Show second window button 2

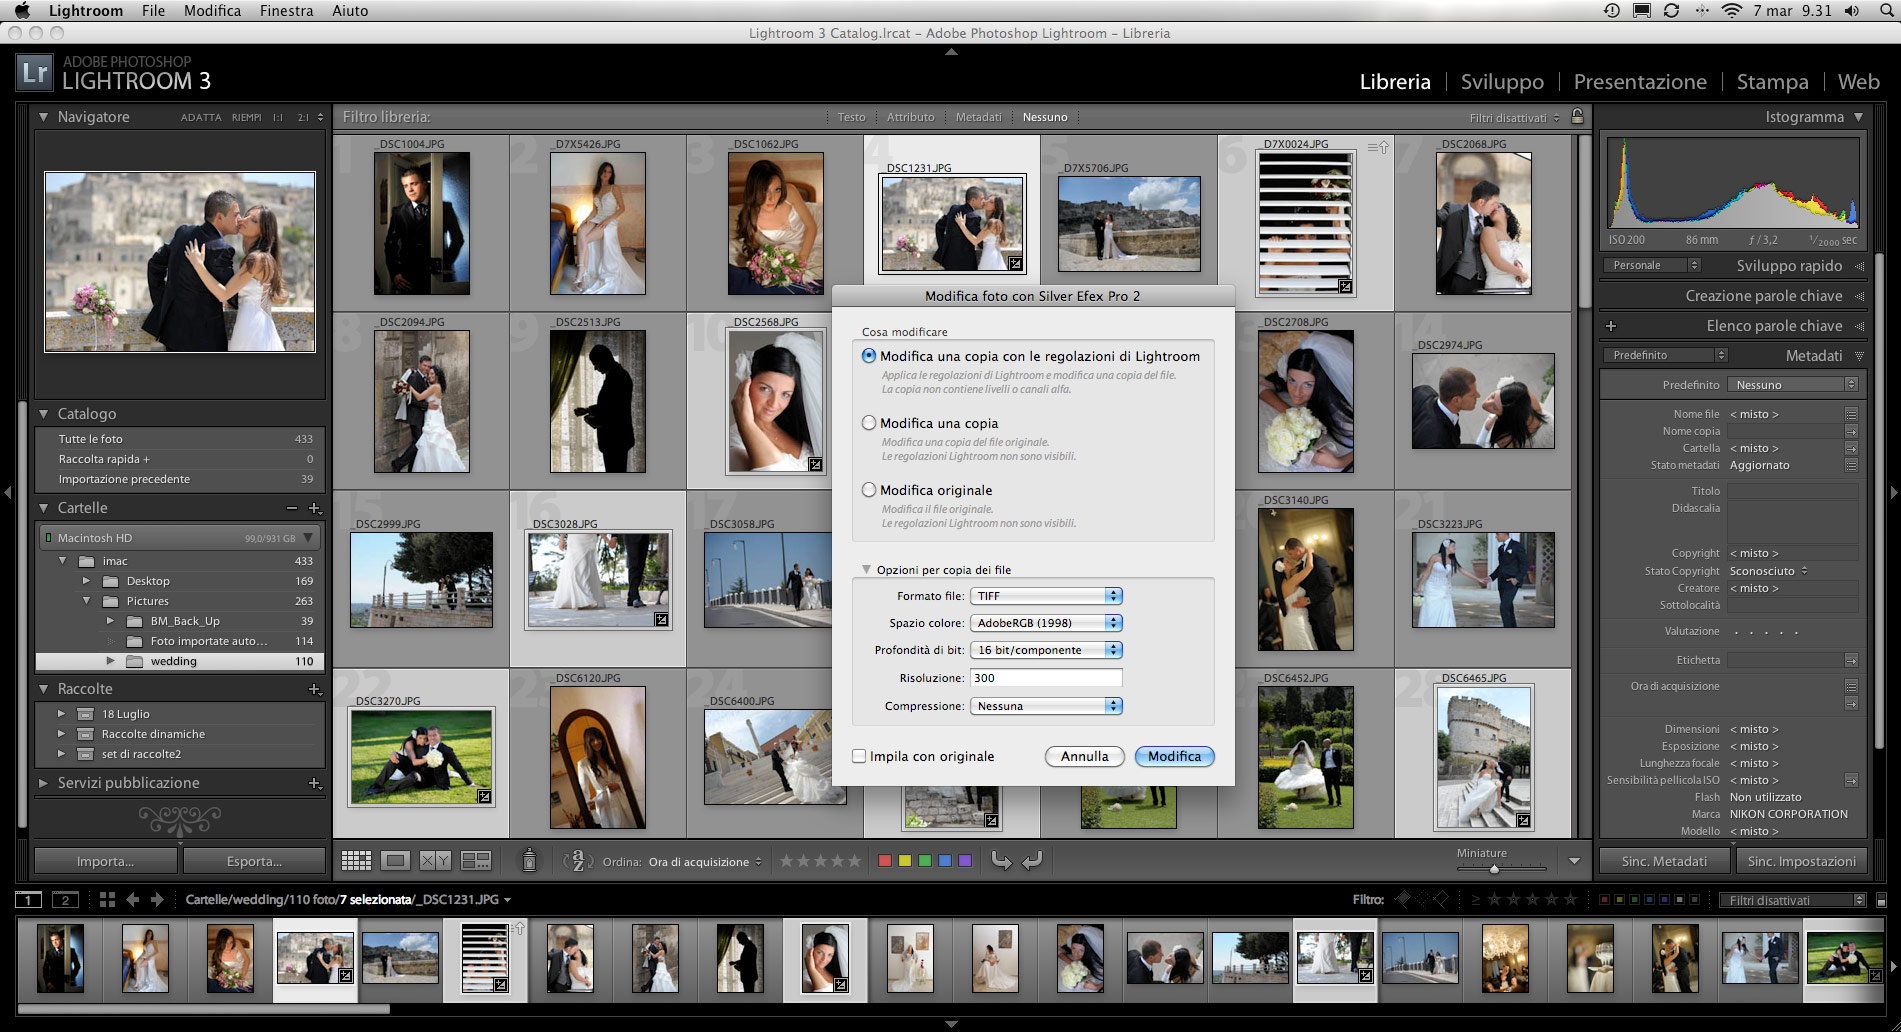pyautogui.click(x=65, y=899)
